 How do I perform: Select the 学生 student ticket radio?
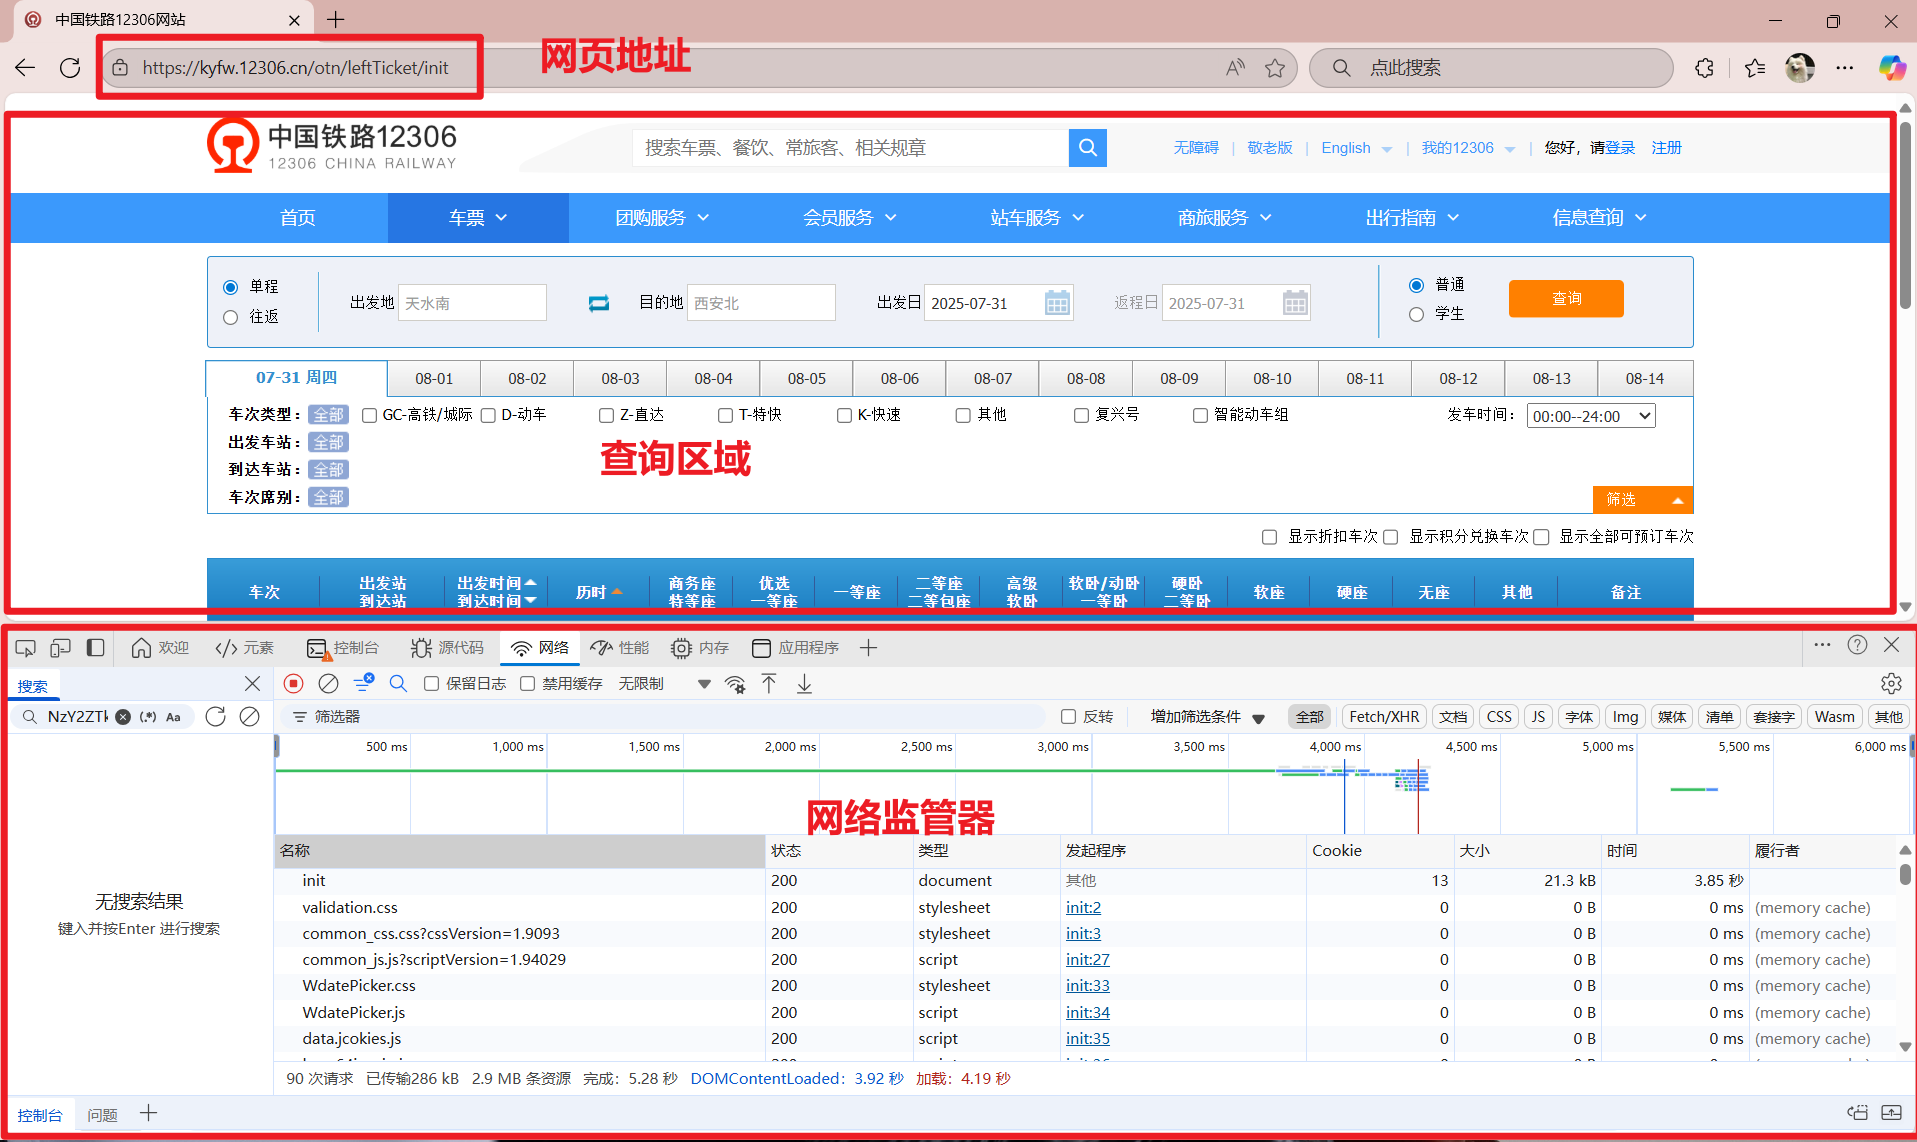point(1416,315)
